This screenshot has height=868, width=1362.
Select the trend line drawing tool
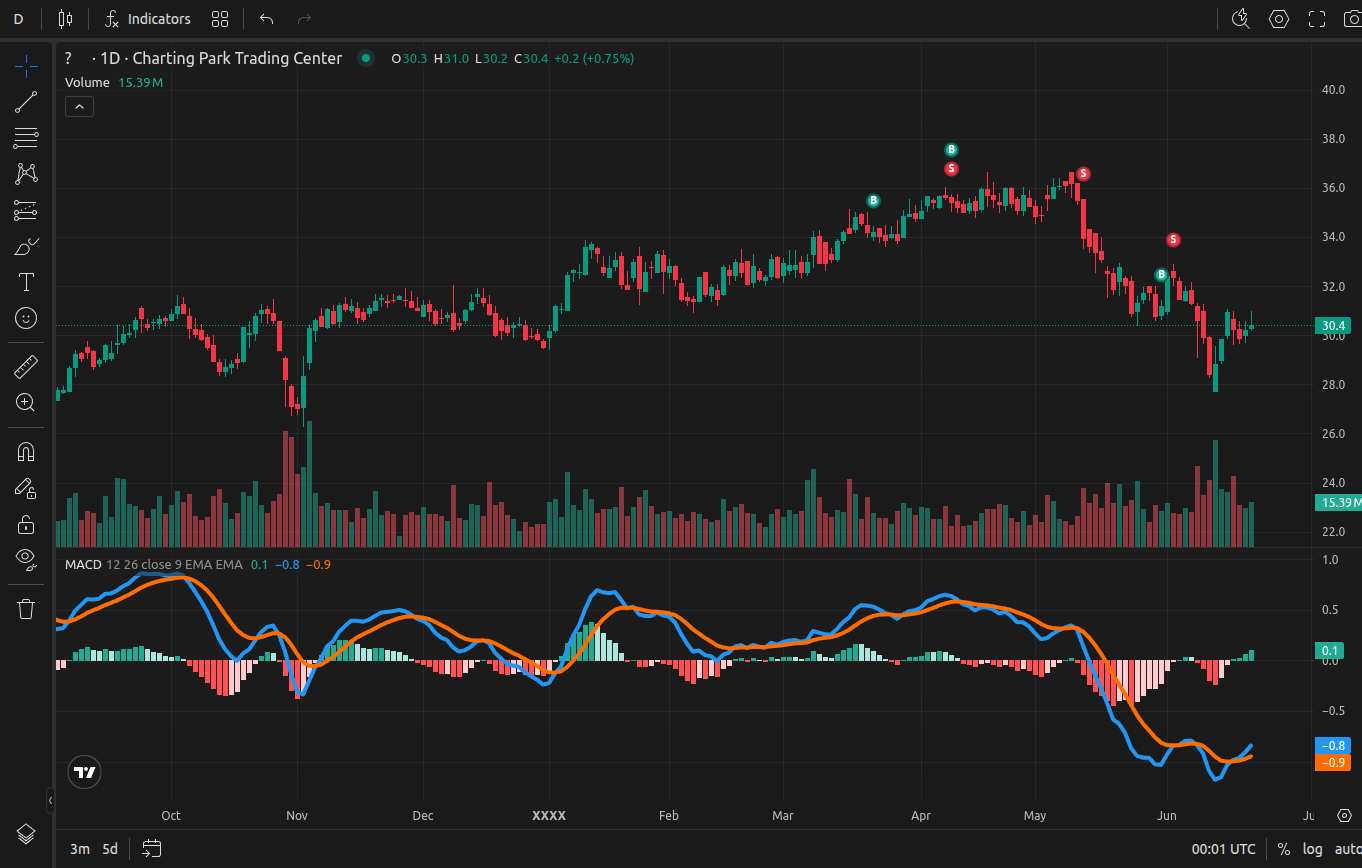(26, 102)
